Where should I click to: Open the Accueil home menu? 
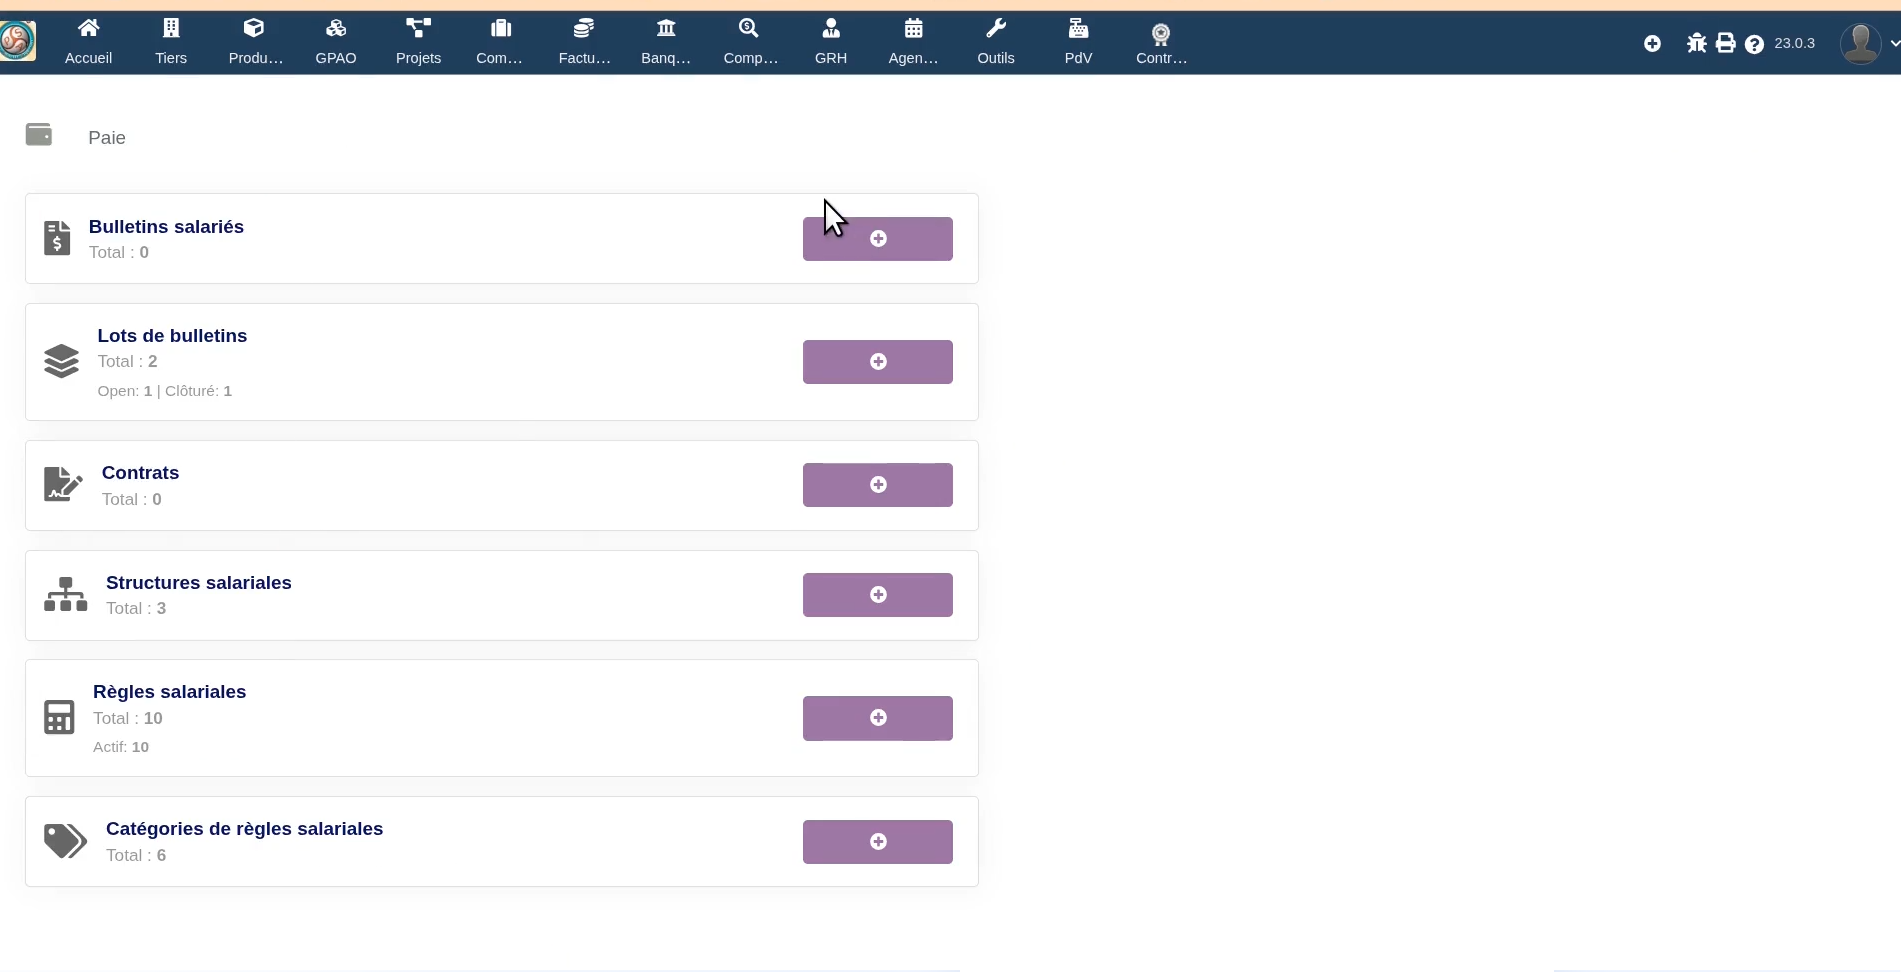point(88,42)
